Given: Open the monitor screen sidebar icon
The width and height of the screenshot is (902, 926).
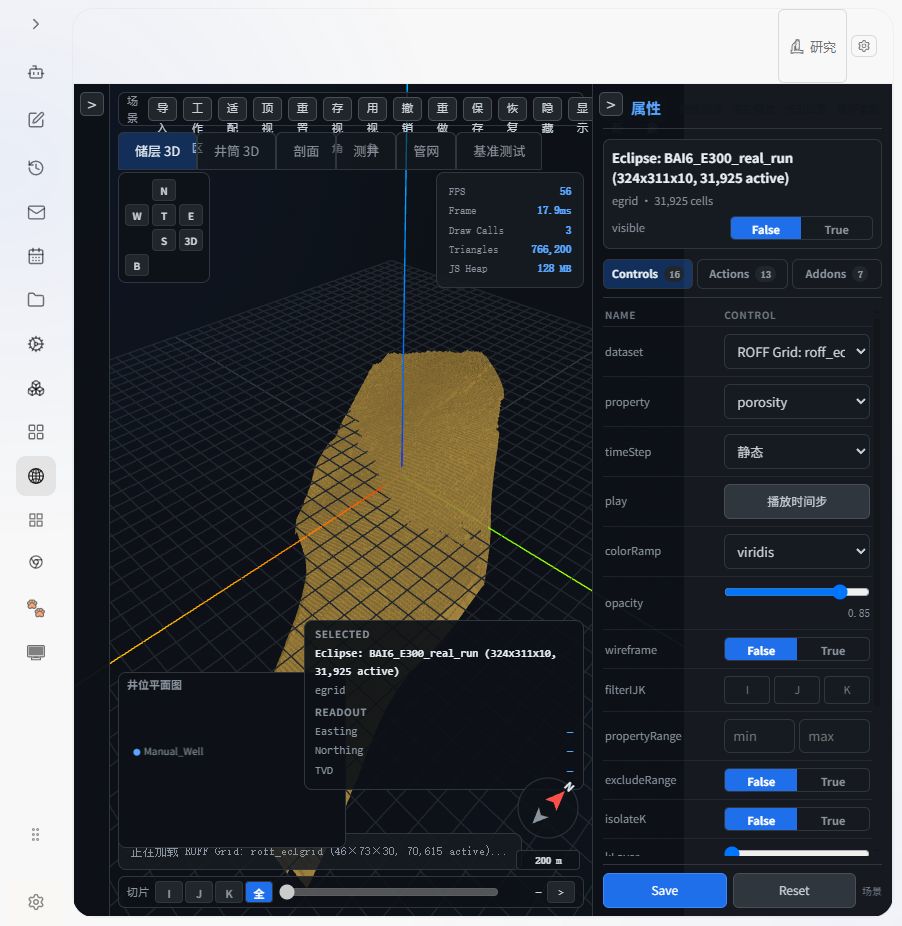Looking at the screenshot, I should pyautogui.click(x=36, y=652).
